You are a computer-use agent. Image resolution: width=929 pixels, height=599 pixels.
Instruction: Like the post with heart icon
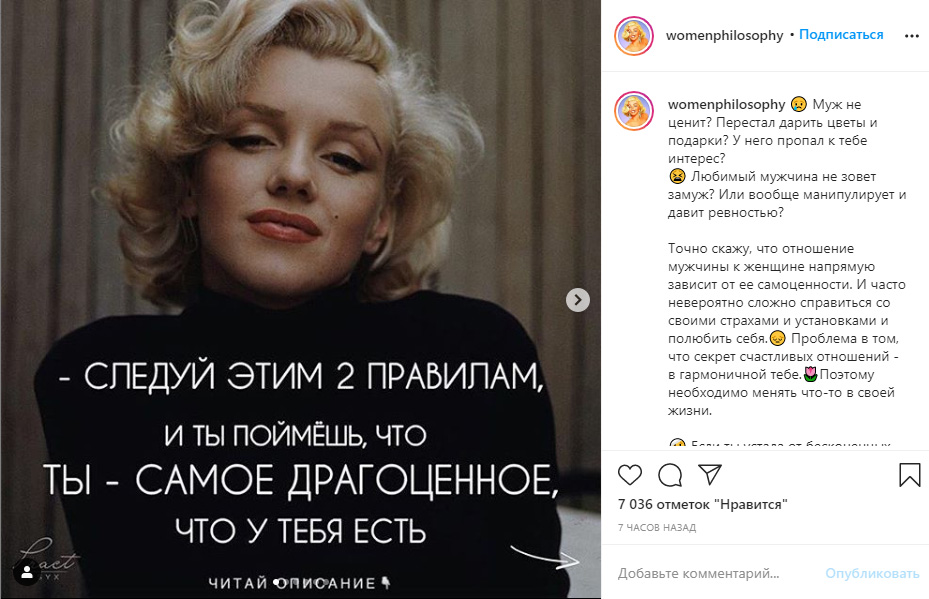pyautogui.click(x=630, y=475)
